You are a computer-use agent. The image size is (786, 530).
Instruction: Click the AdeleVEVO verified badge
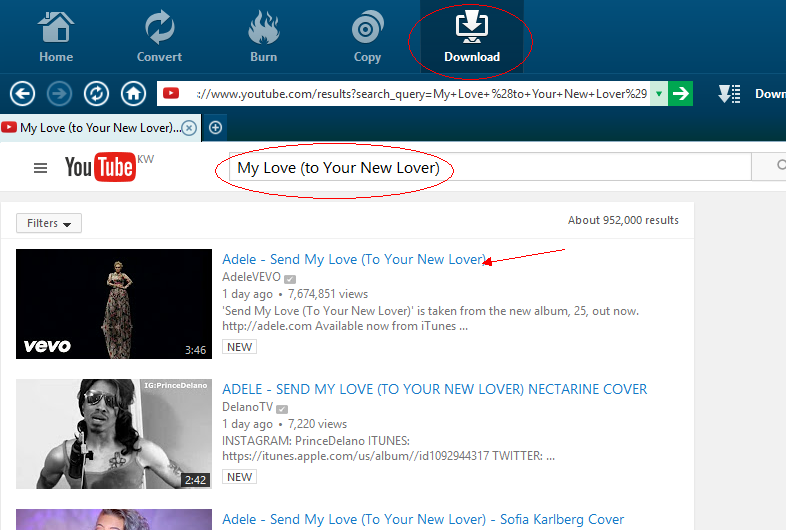pos(290,279)
